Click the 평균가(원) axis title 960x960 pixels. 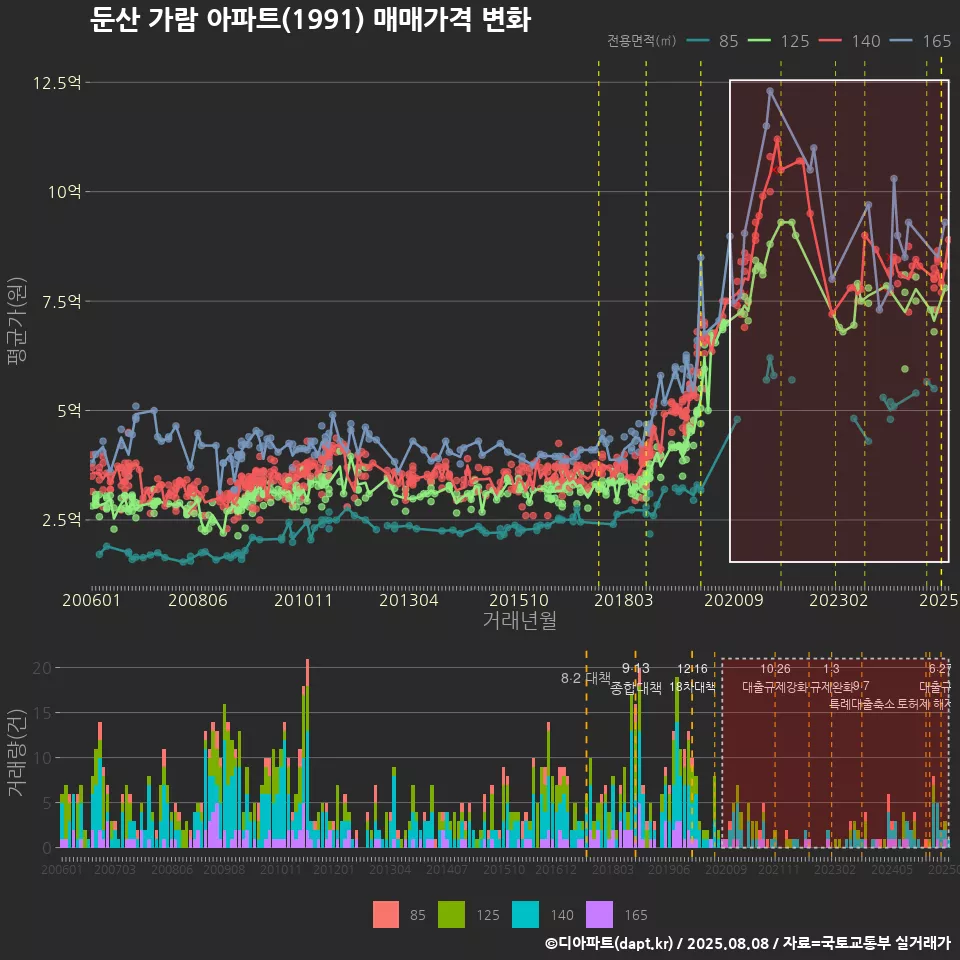tap(17, 321)
